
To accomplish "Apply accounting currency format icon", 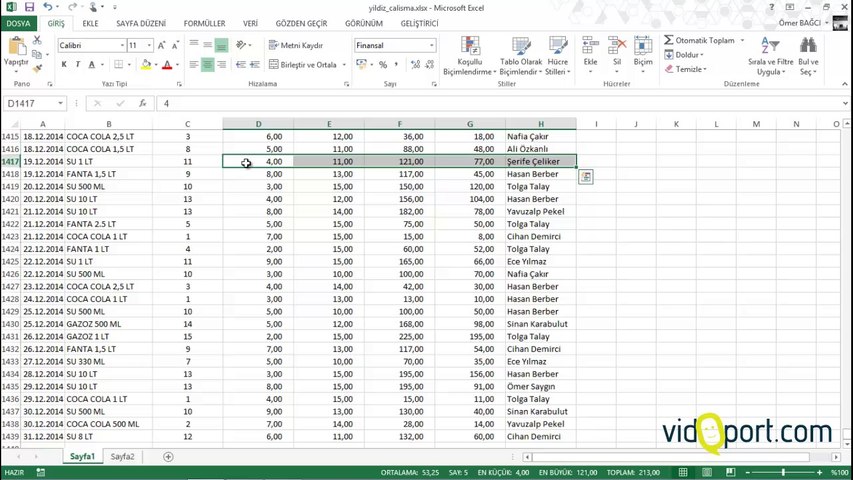I will 361,64.
